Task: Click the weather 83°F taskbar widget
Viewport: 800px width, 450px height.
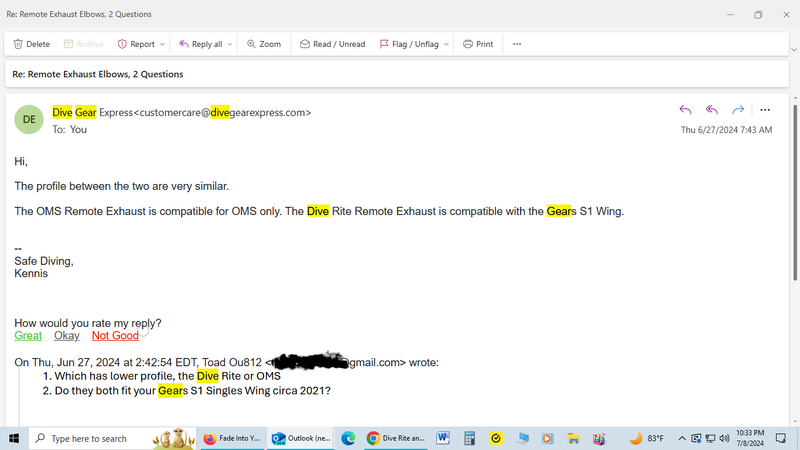Action: pos(647,438)
